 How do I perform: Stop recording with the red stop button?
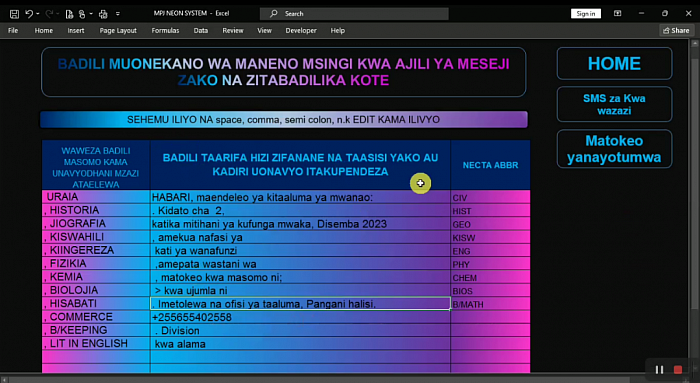[678, 370]
